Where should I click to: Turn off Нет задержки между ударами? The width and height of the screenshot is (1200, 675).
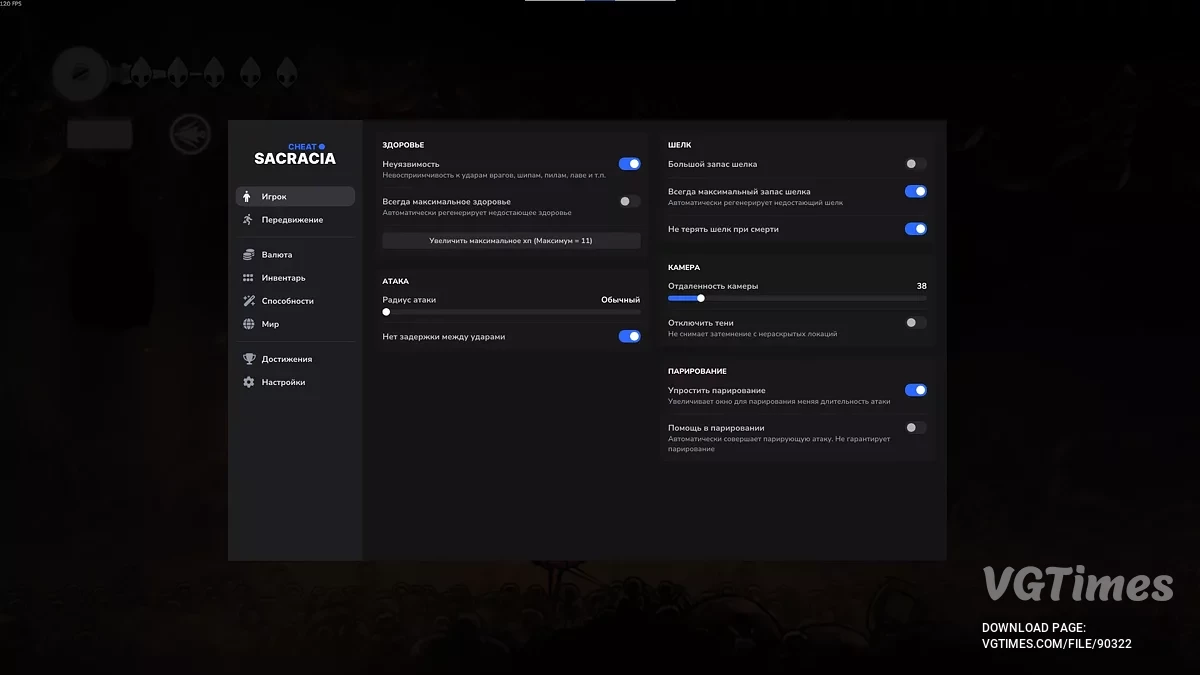pos(629,336)
